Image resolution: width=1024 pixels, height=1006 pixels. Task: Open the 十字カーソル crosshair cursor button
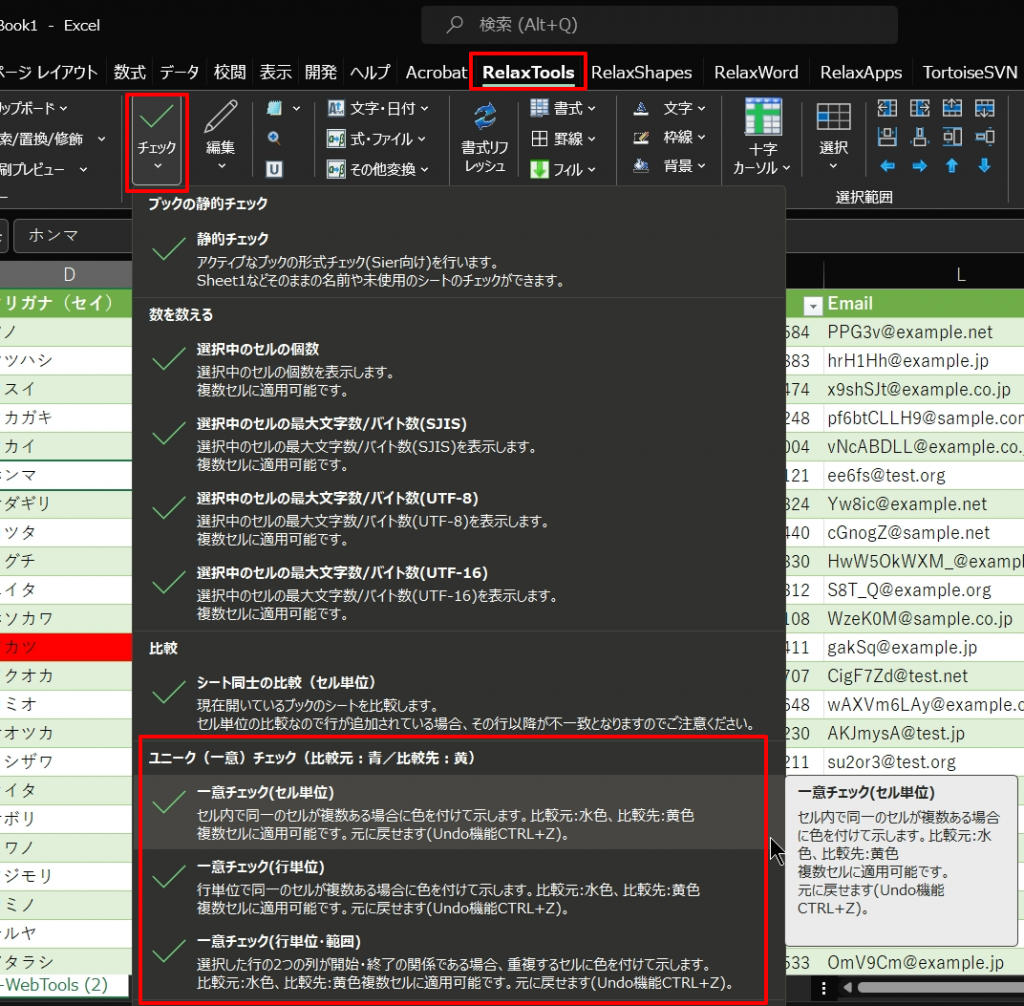pyautogui.click(x=762, y=138)
